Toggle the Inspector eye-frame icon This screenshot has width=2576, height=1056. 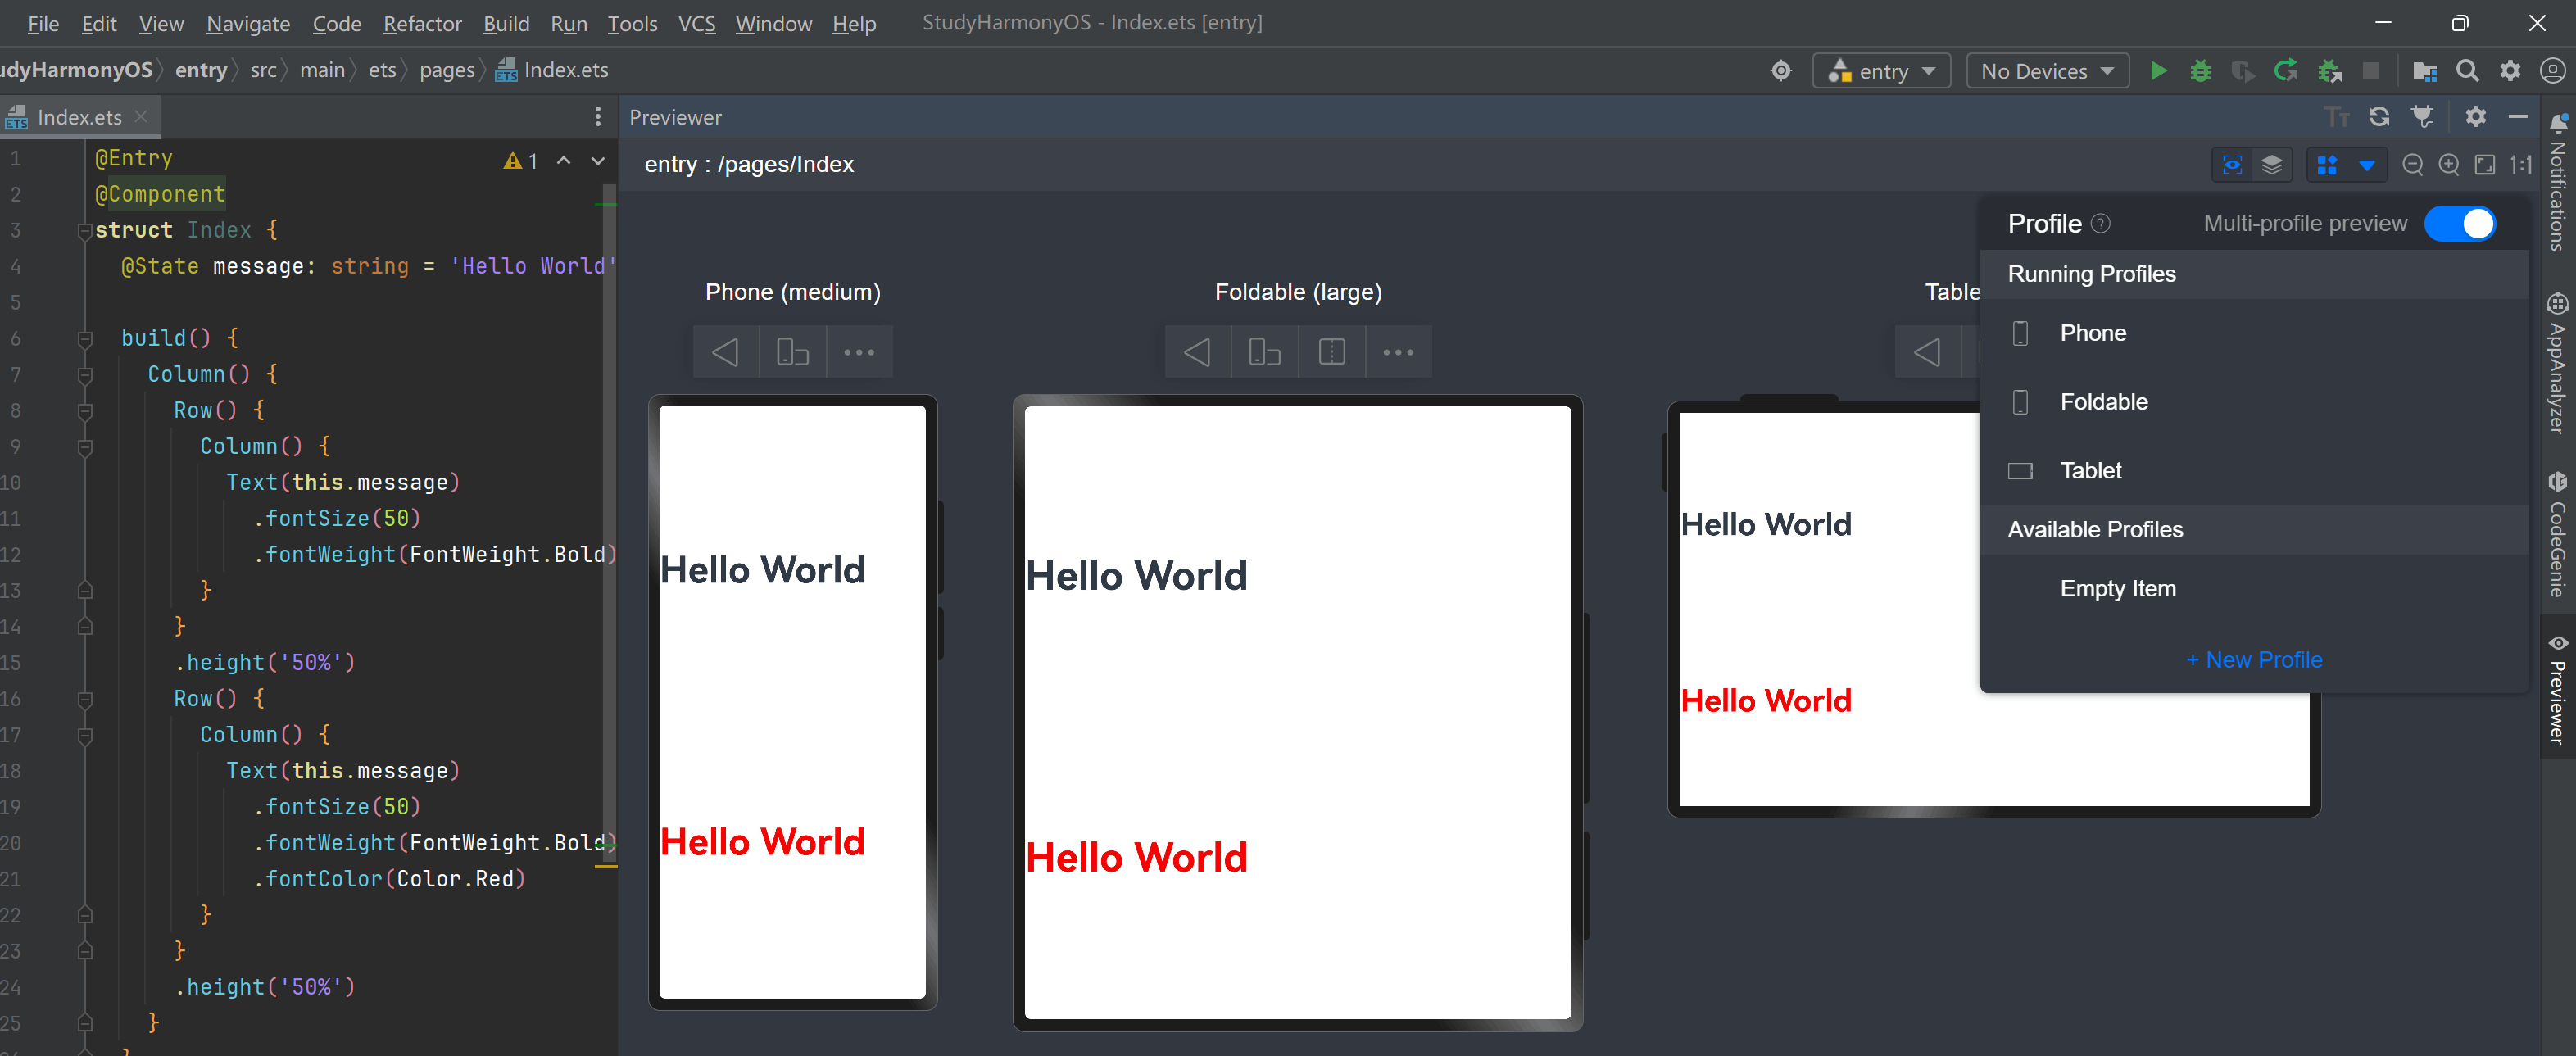pos(2232,165)
